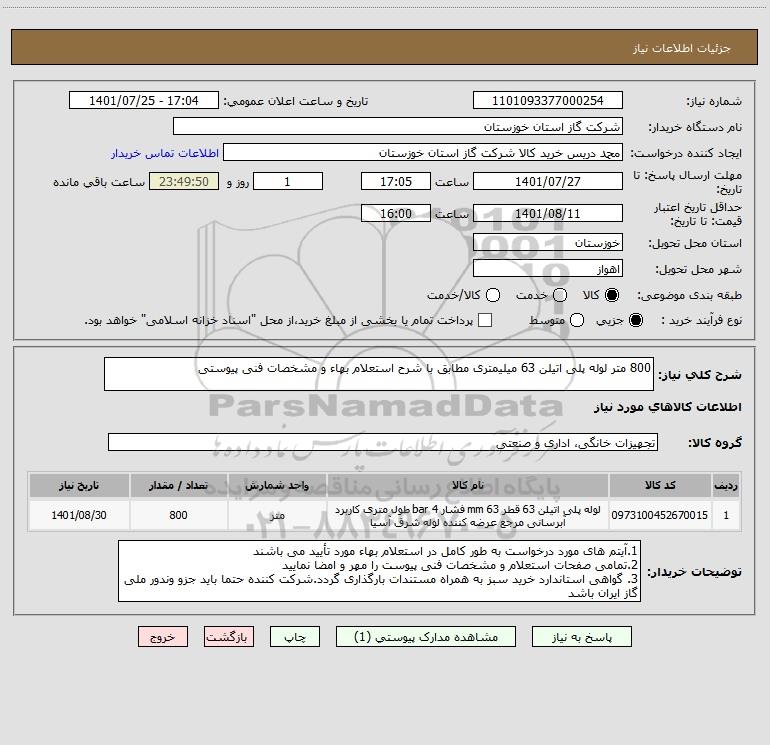Select the متوسط purchase type radio

pos(577,320)
